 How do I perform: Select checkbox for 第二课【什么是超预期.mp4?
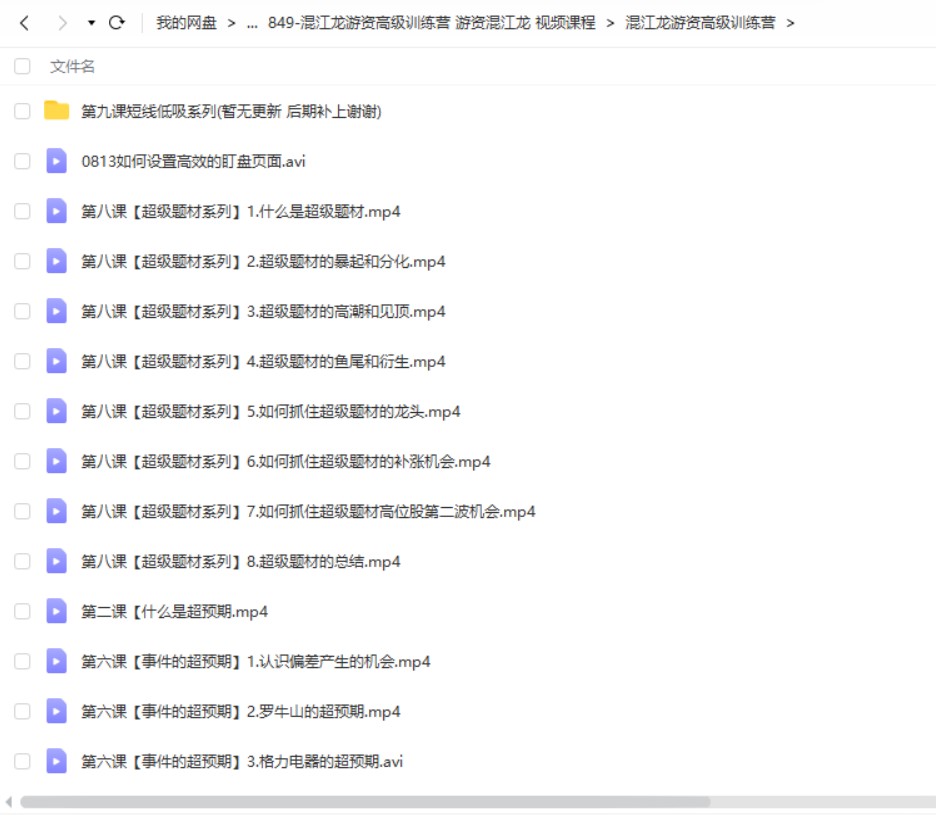pyautogui.click(x=22, y=612)
